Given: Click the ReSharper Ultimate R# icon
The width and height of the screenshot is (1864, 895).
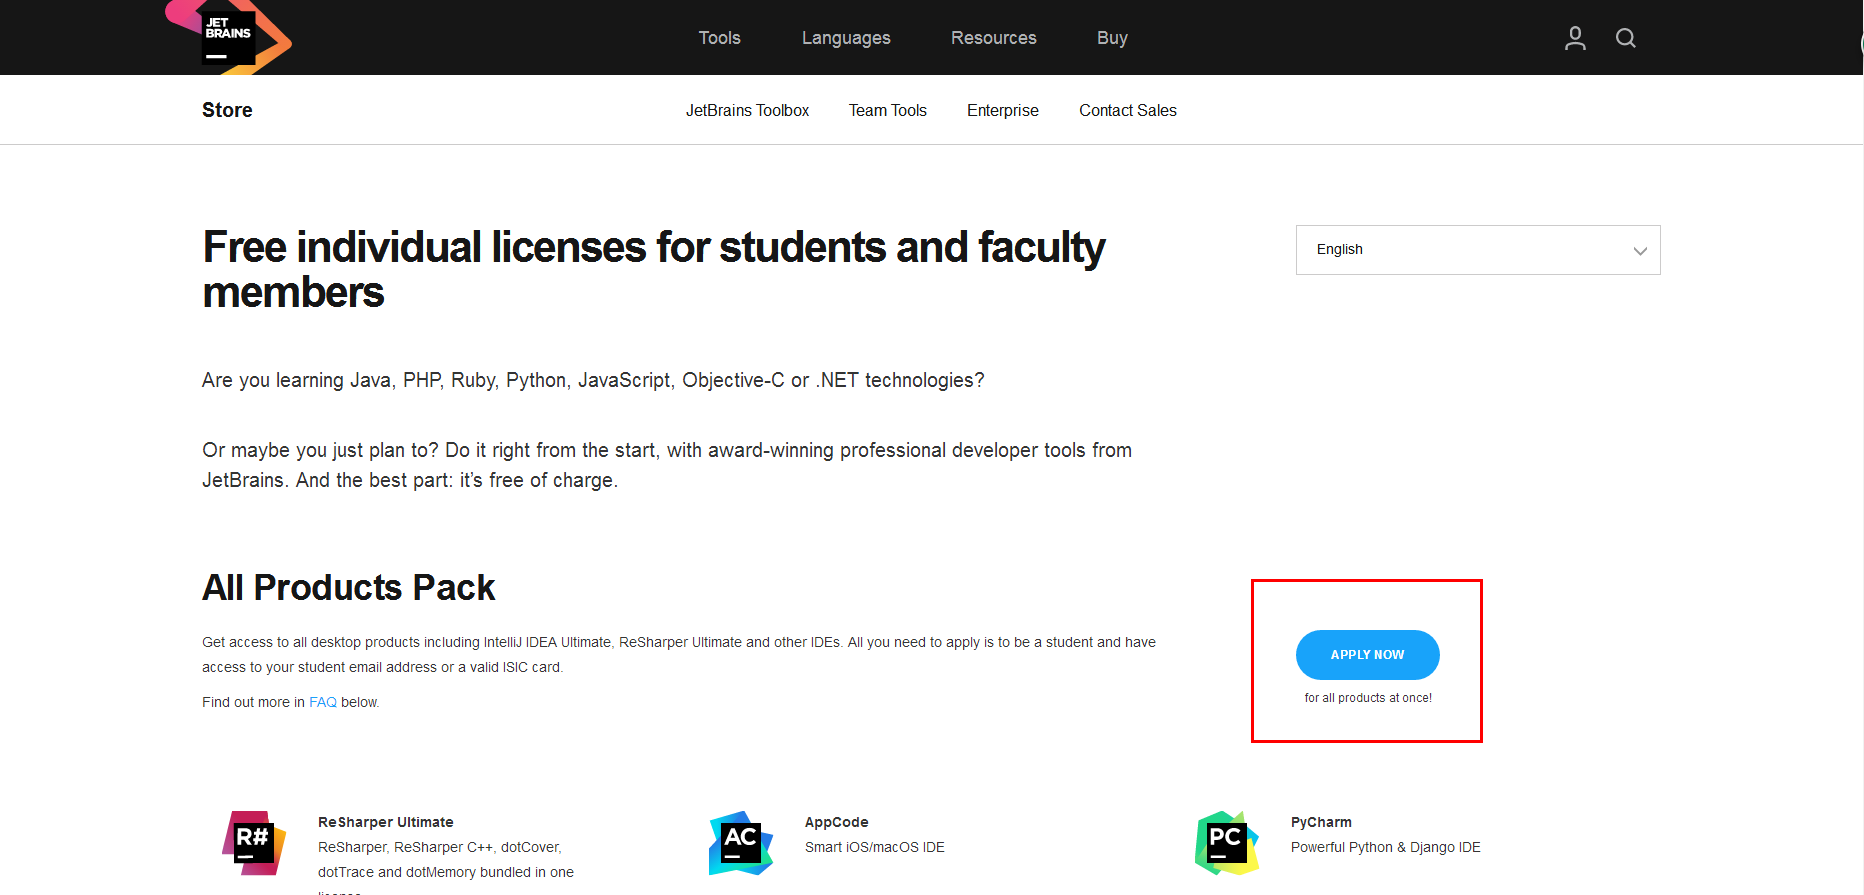Looking at the screenshot, I should point(254,843).
